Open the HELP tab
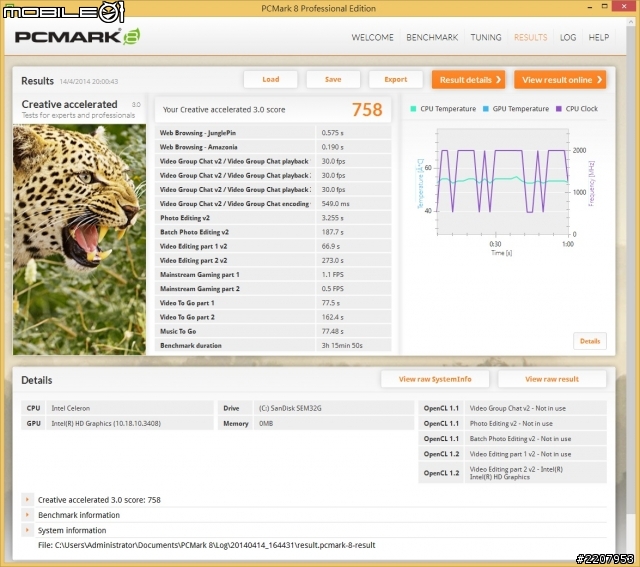Image resolution: width=640 pixels, height=567 pixels. coord(598,38)
